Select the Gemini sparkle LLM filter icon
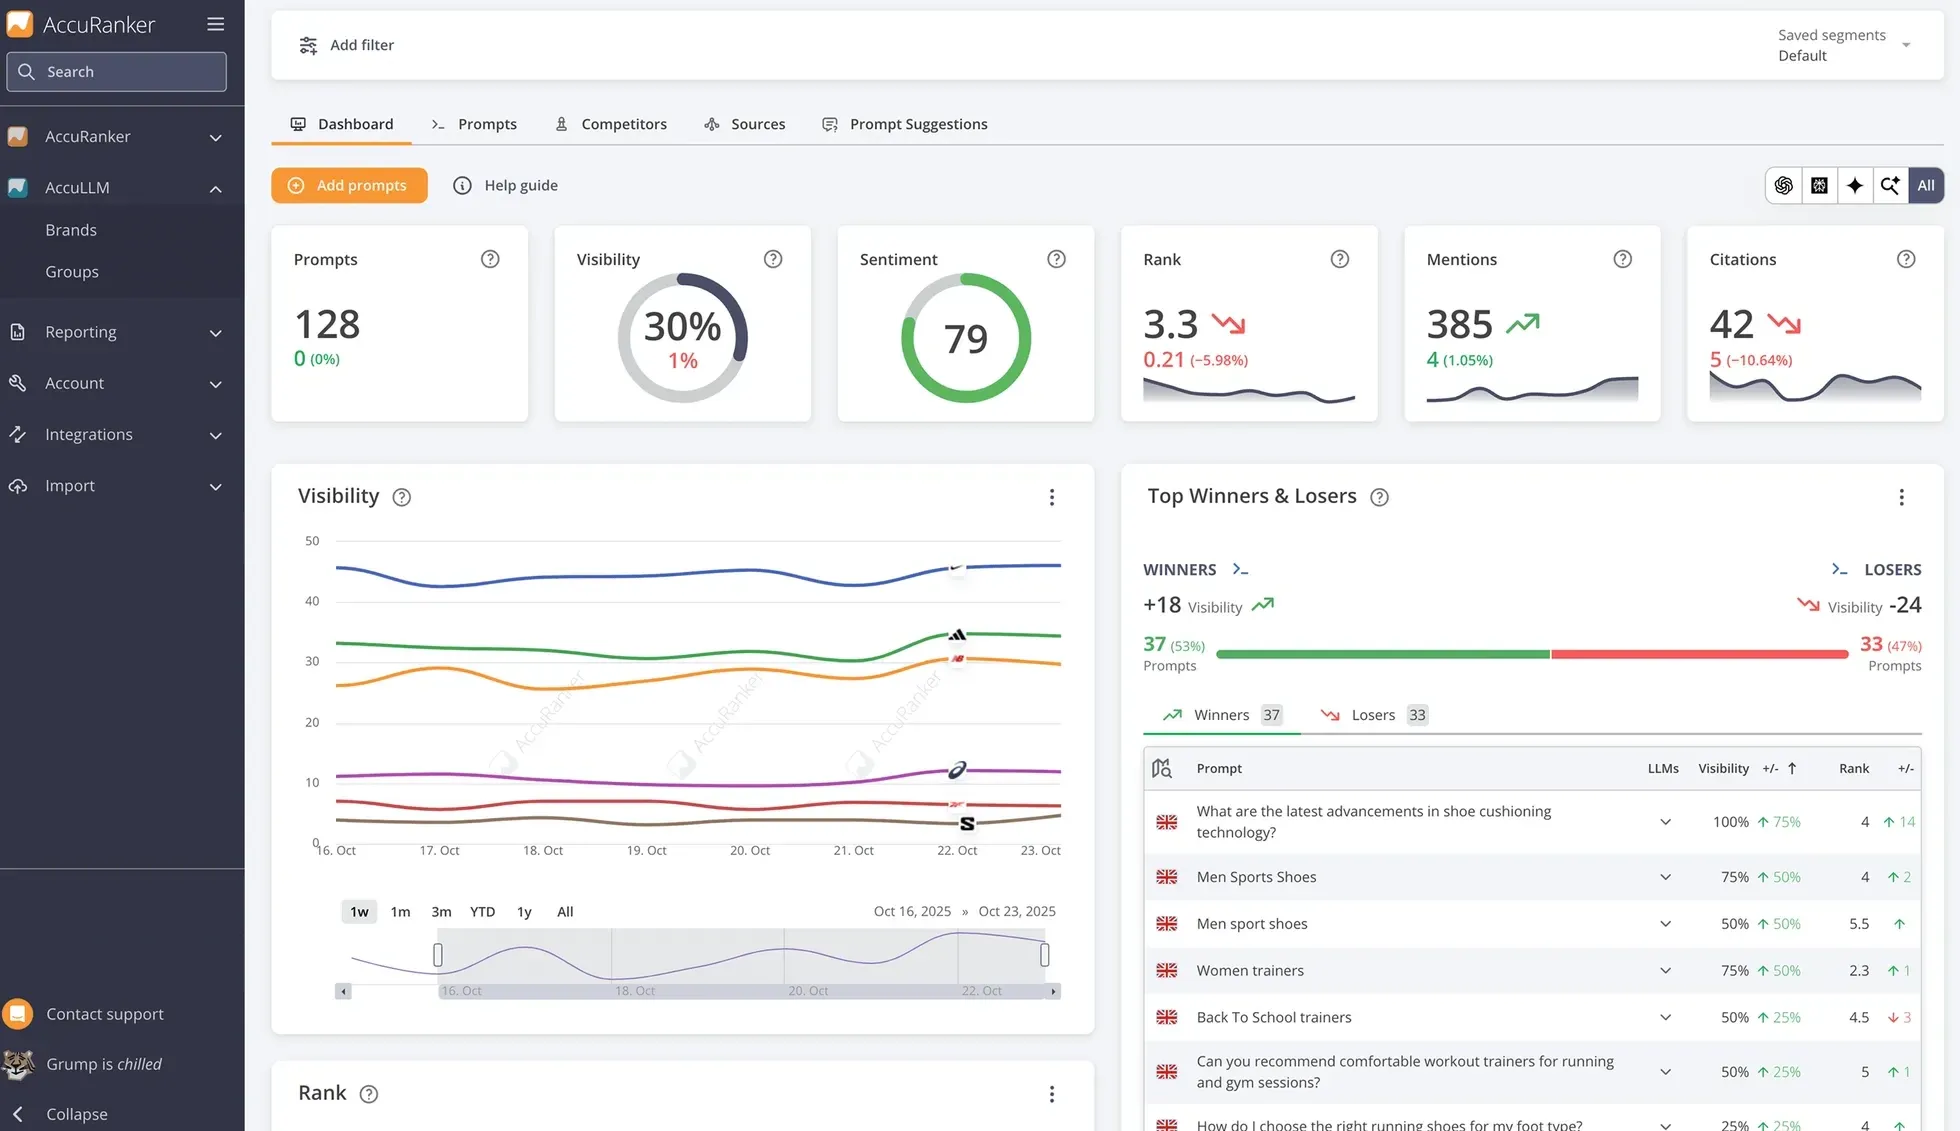Screen dimensions: 1960x1131 tap(1855, 185)
